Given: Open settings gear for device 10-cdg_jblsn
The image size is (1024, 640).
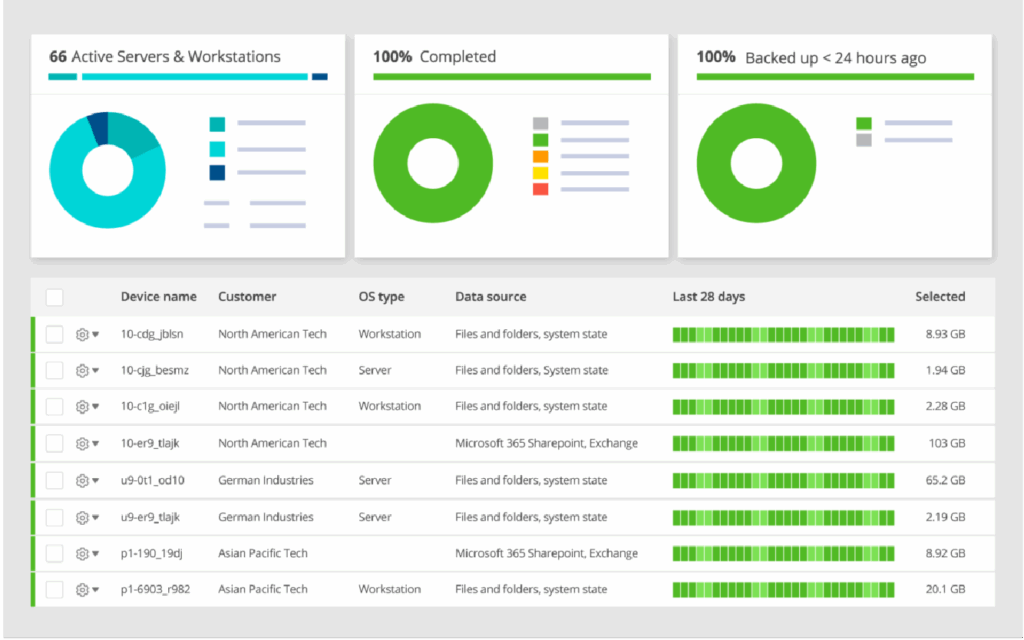Looking at the screenshot, I should [83, 334].
